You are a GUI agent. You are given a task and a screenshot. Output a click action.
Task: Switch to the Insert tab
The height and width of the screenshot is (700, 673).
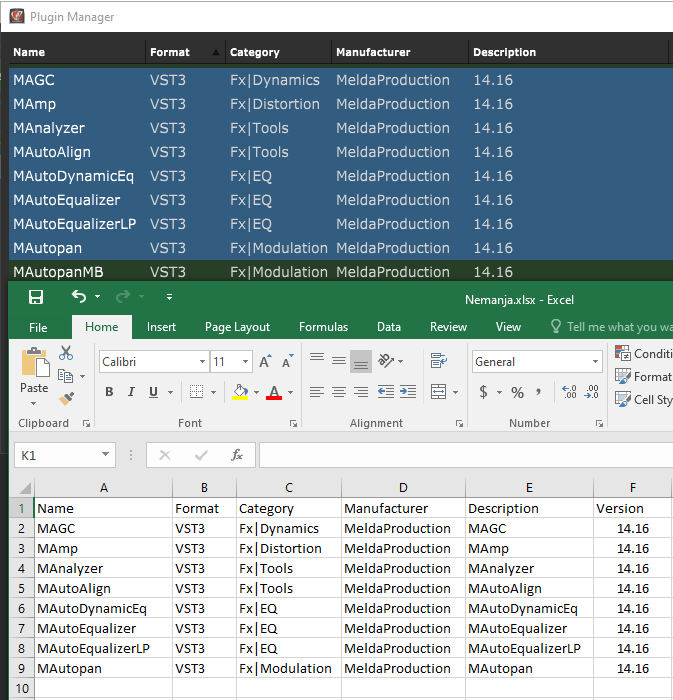pos(161,327)
